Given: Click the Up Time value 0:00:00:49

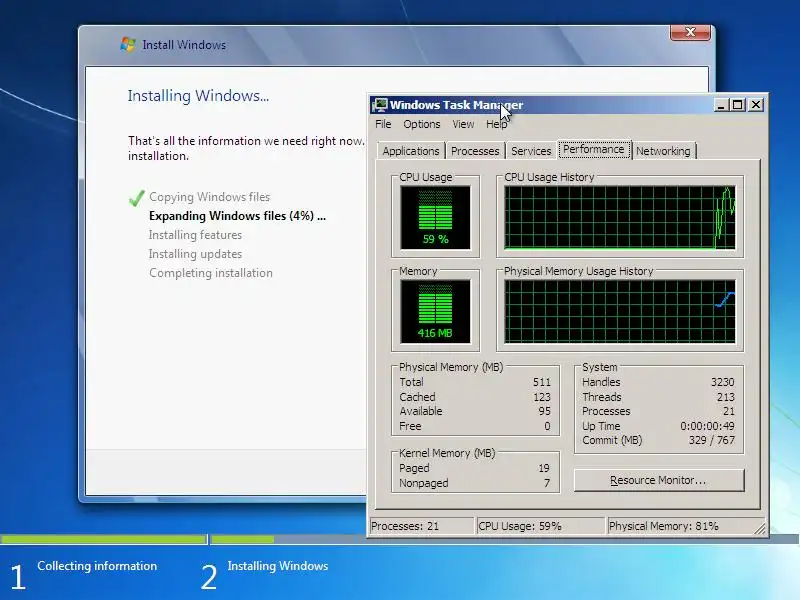Looking at the screenshot, I should pos(707,426).
